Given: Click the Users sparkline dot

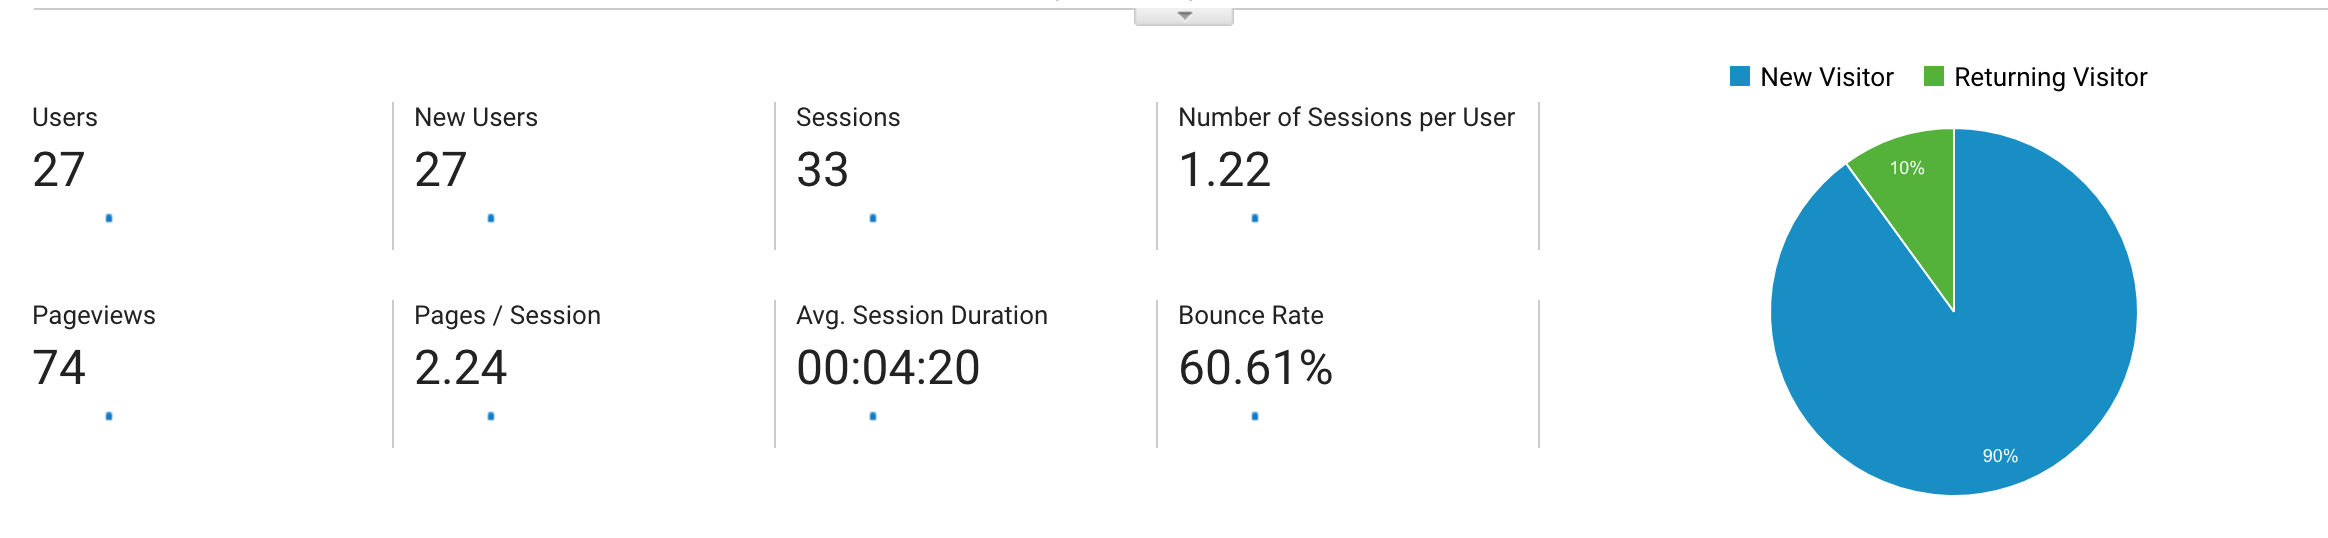Looking at the screenshot, I should (x=109, y=218).
